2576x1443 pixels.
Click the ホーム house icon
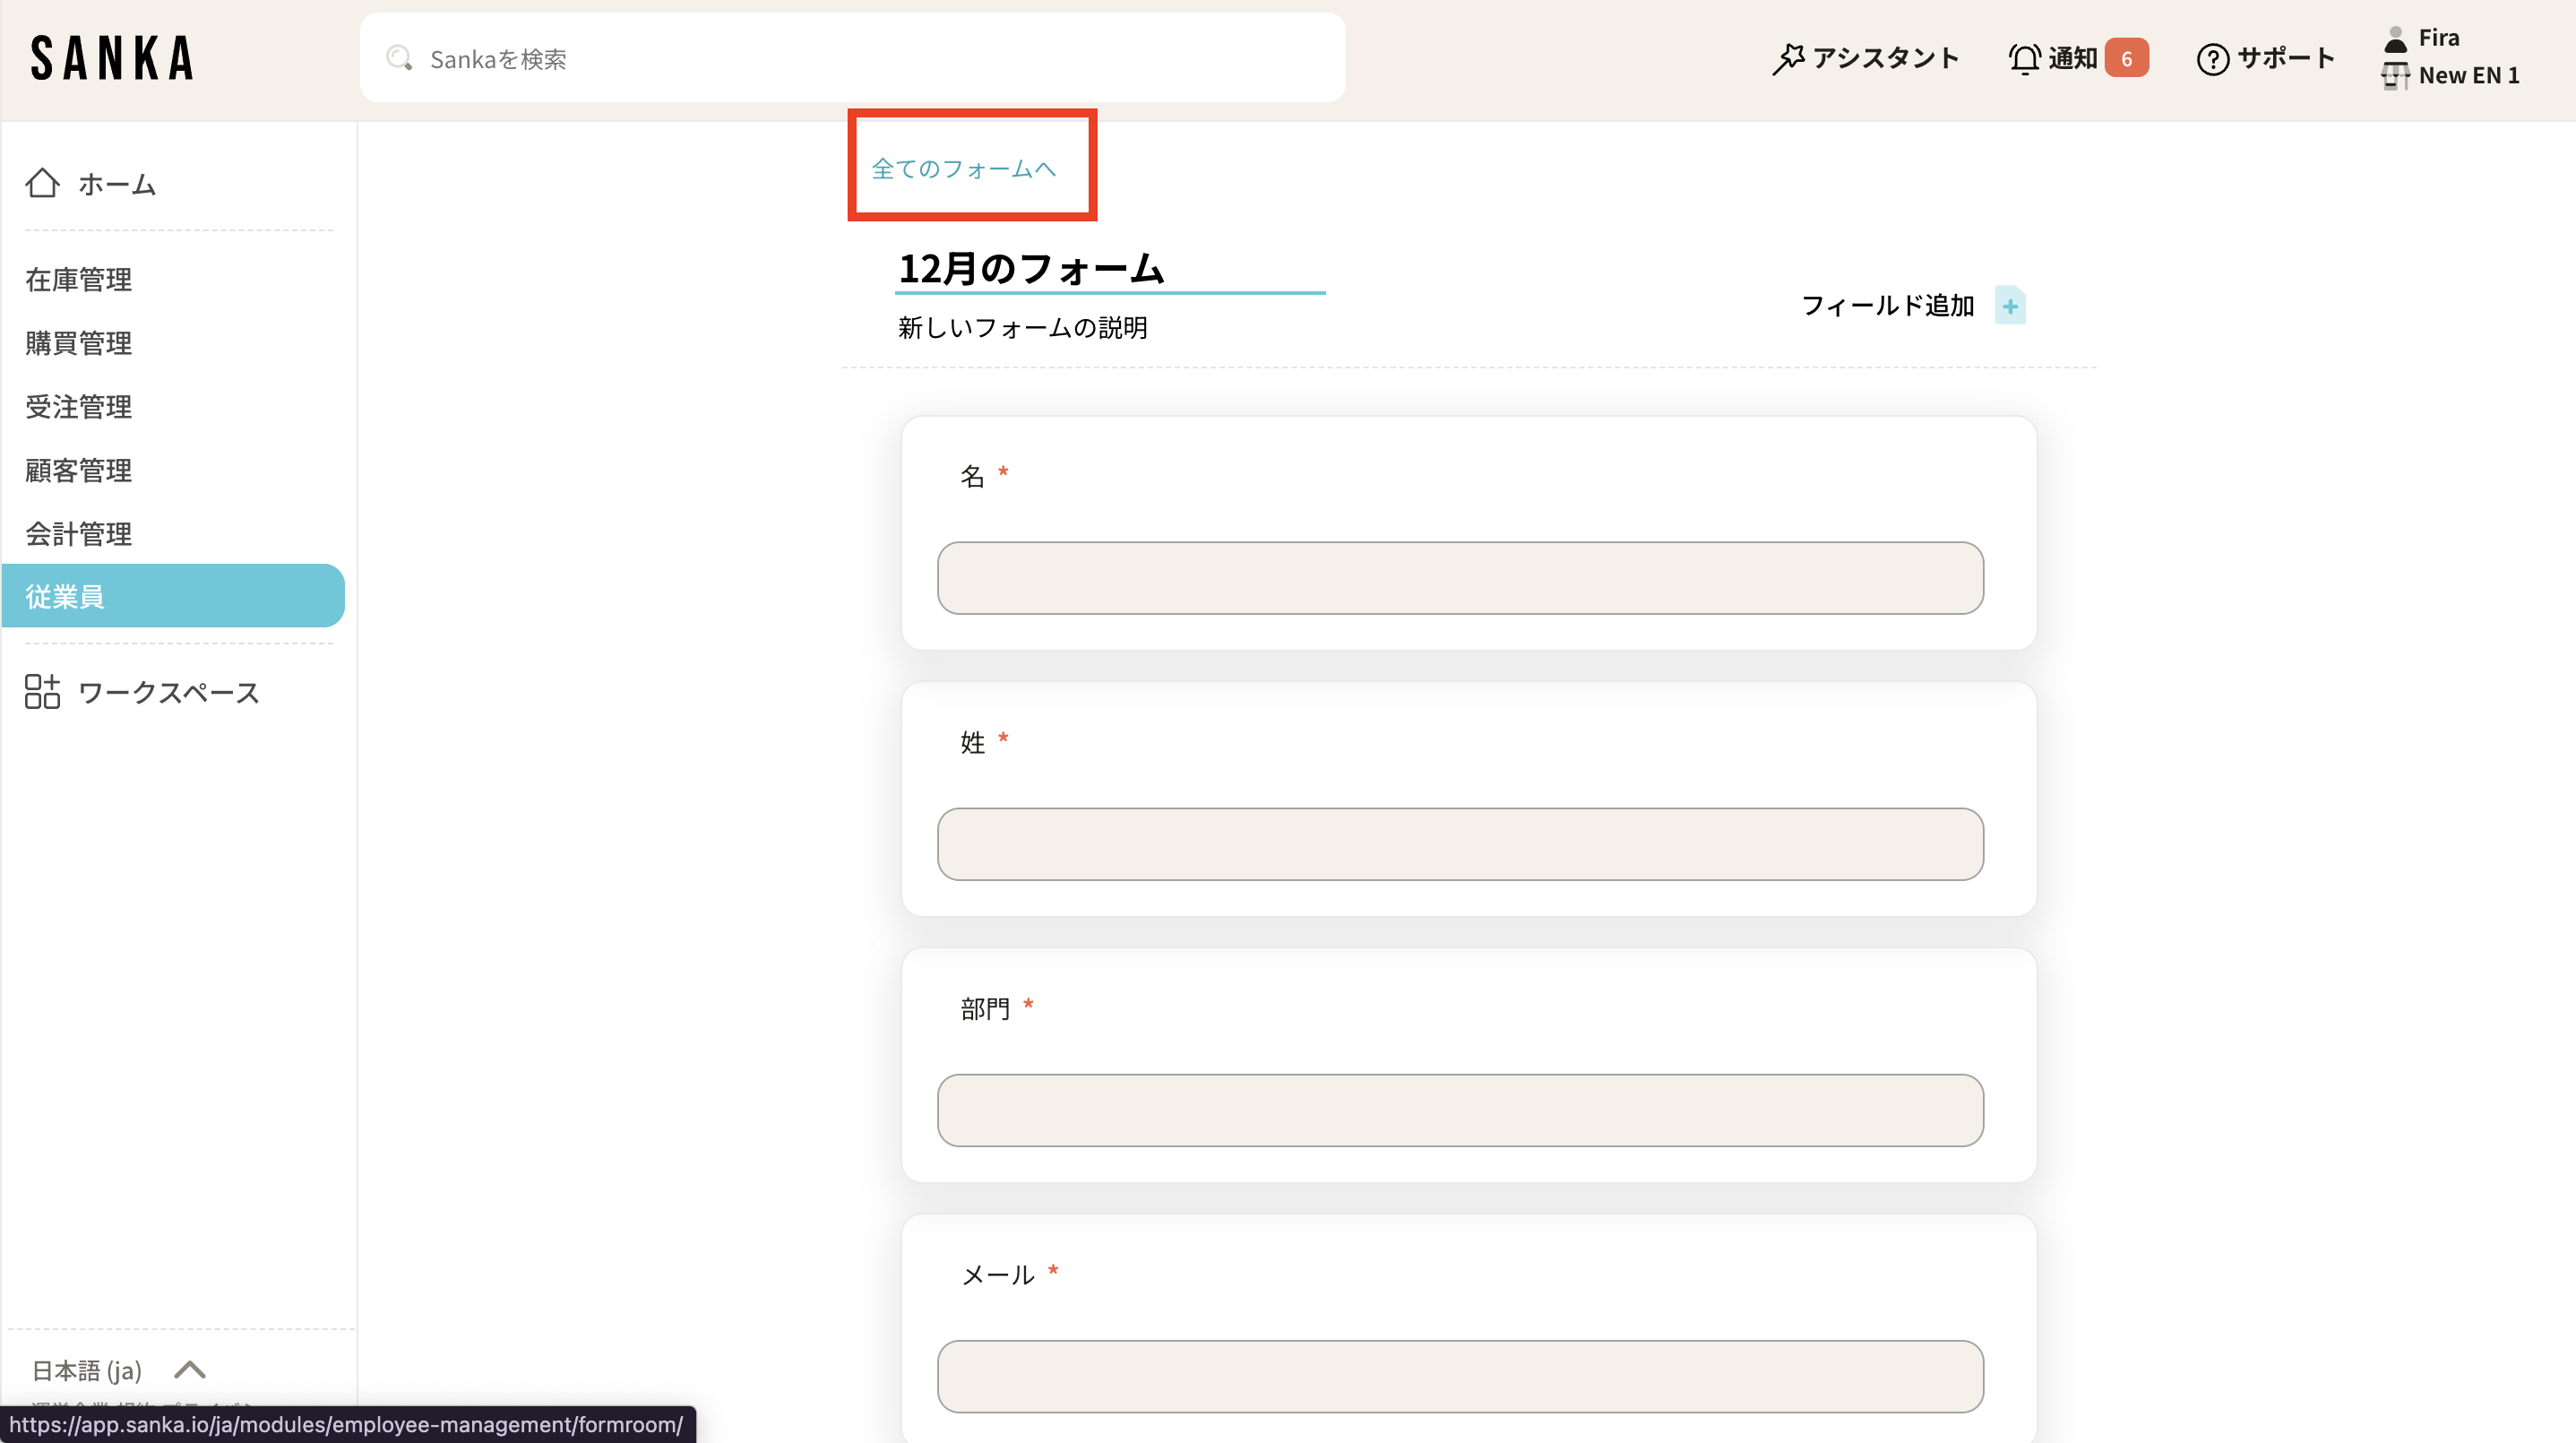pos(42,183)
